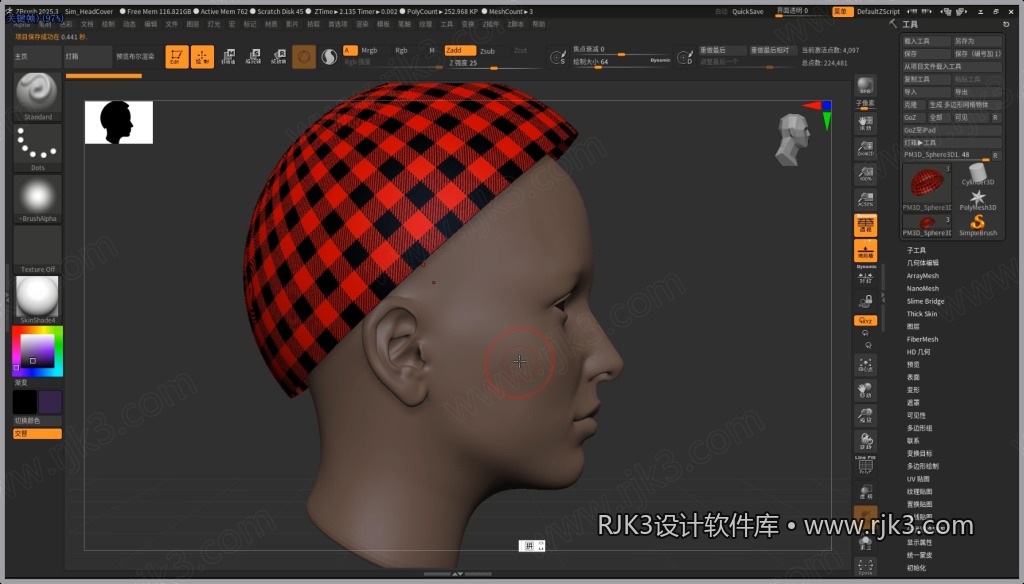Click the D brush icon beside Replay Last
Viewport: 1024px width, 584px height.
[684, 57]
